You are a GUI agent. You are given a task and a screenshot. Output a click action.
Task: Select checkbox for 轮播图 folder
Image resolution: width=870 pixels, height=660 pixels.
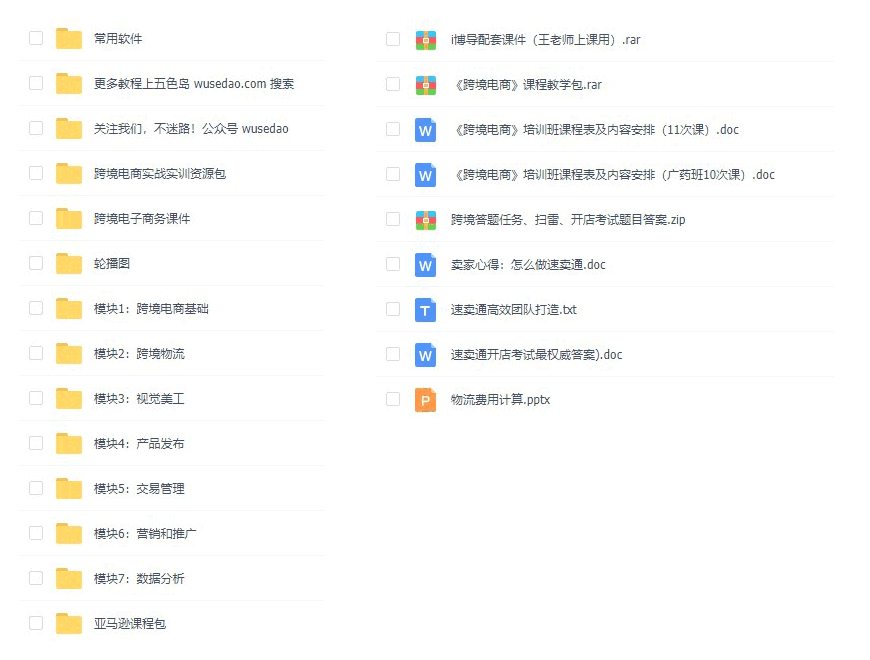point(36,263)
